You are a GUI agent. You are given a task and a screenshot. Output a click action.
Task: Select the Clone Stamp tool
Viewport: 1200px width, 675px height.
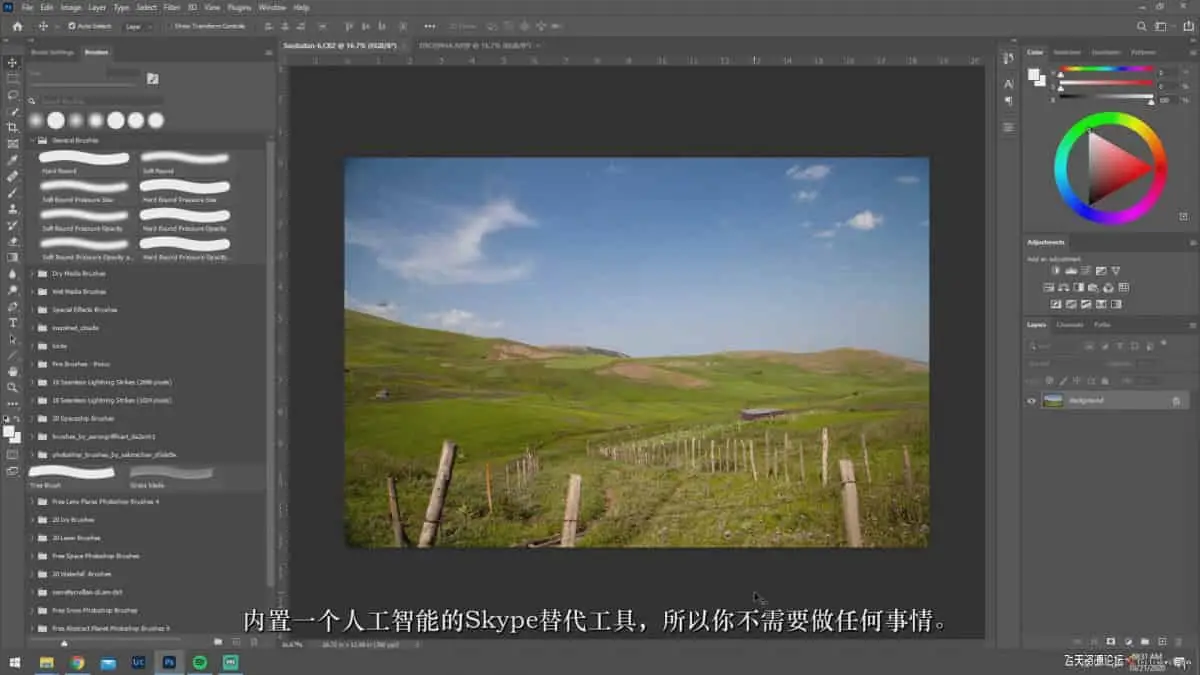(13, 208)
